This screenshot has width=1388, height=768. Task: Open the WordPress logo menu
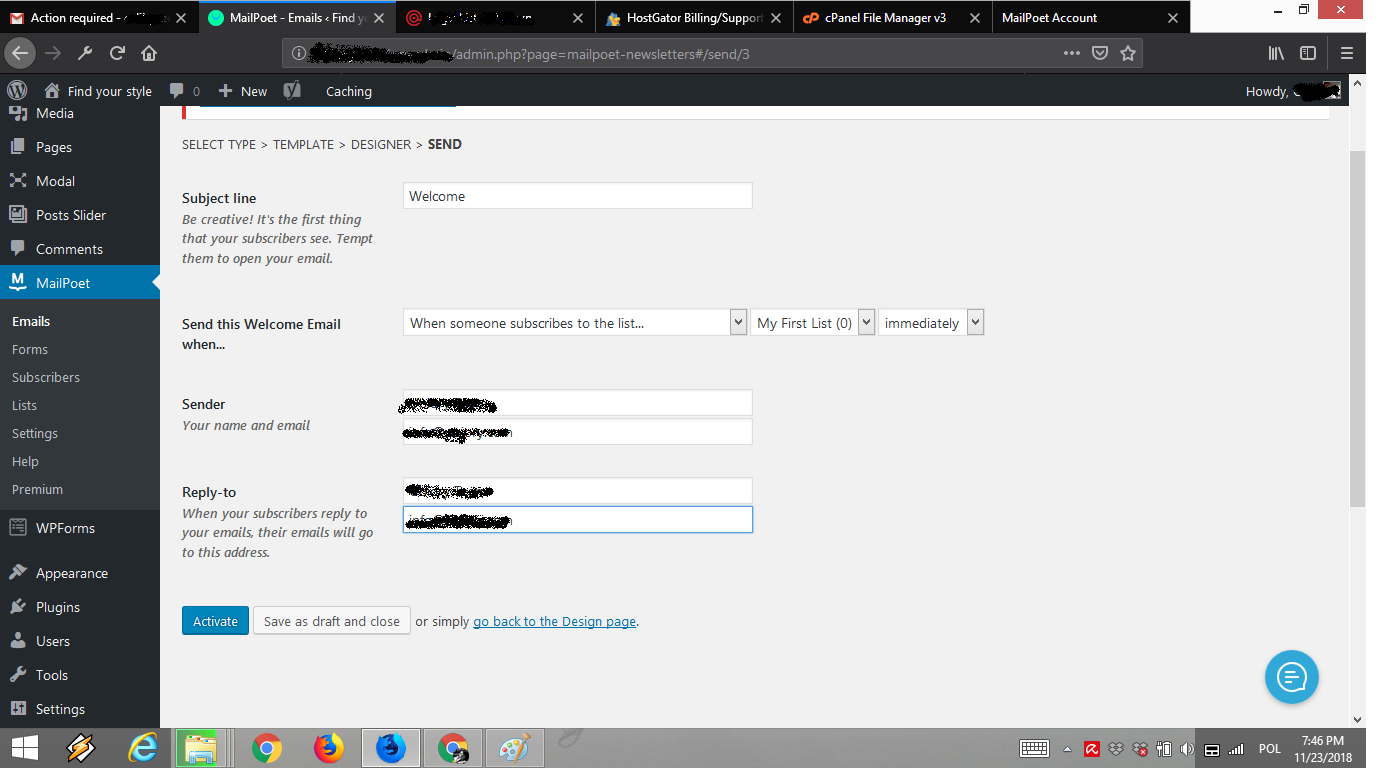(x=17, y=90)
